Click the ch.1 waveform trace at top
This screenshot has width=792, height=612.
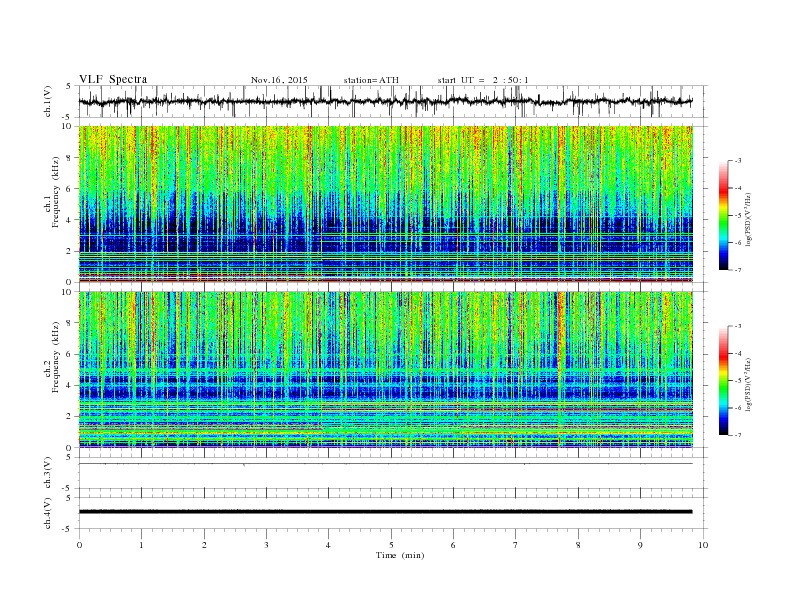point(385,101)
